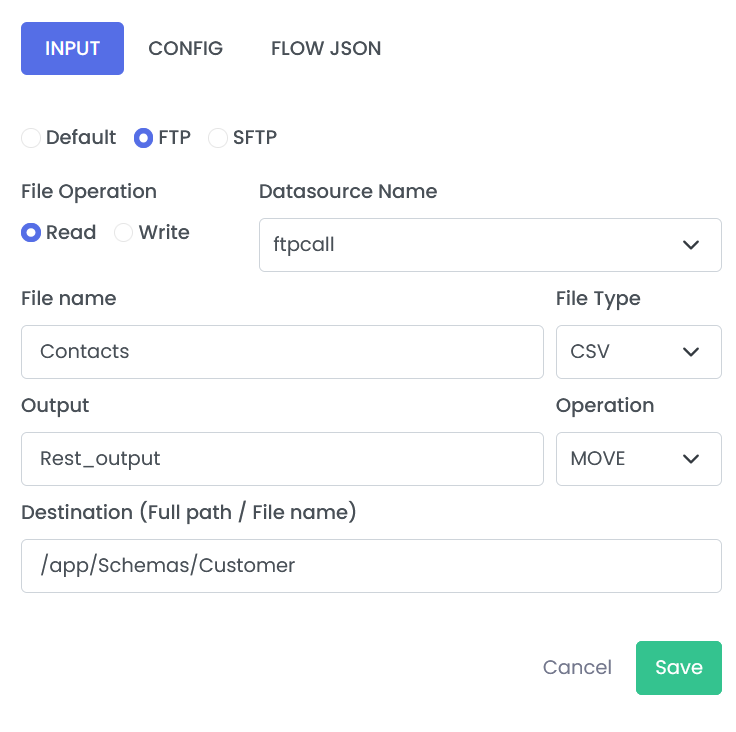Click into the Destination path input field
The width and height of the screenshot is (736, 732).
click(x=371, y=566)
